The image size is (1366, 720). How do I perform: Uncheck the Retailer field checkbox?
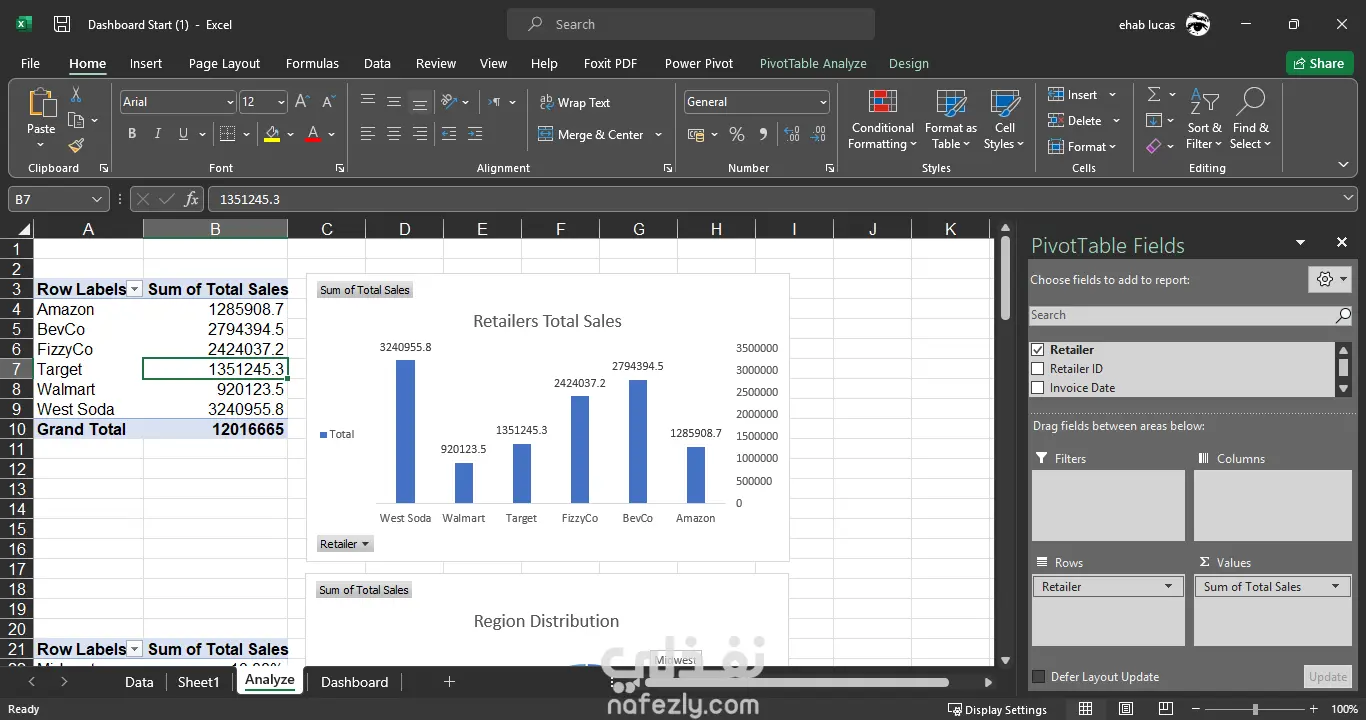click(x=1038, y=350)
